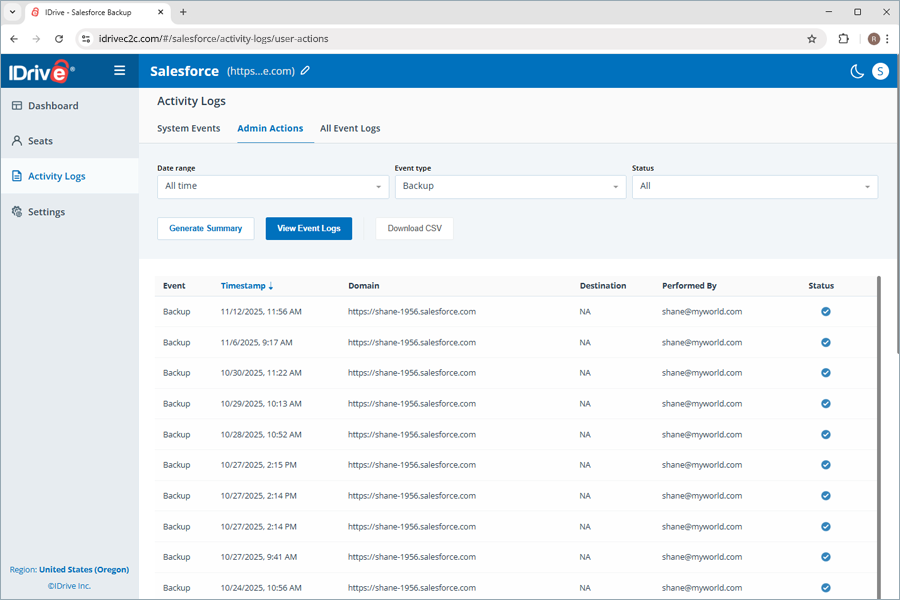
Task: Open the user profile avatar "S"
Action: point(880,71)
